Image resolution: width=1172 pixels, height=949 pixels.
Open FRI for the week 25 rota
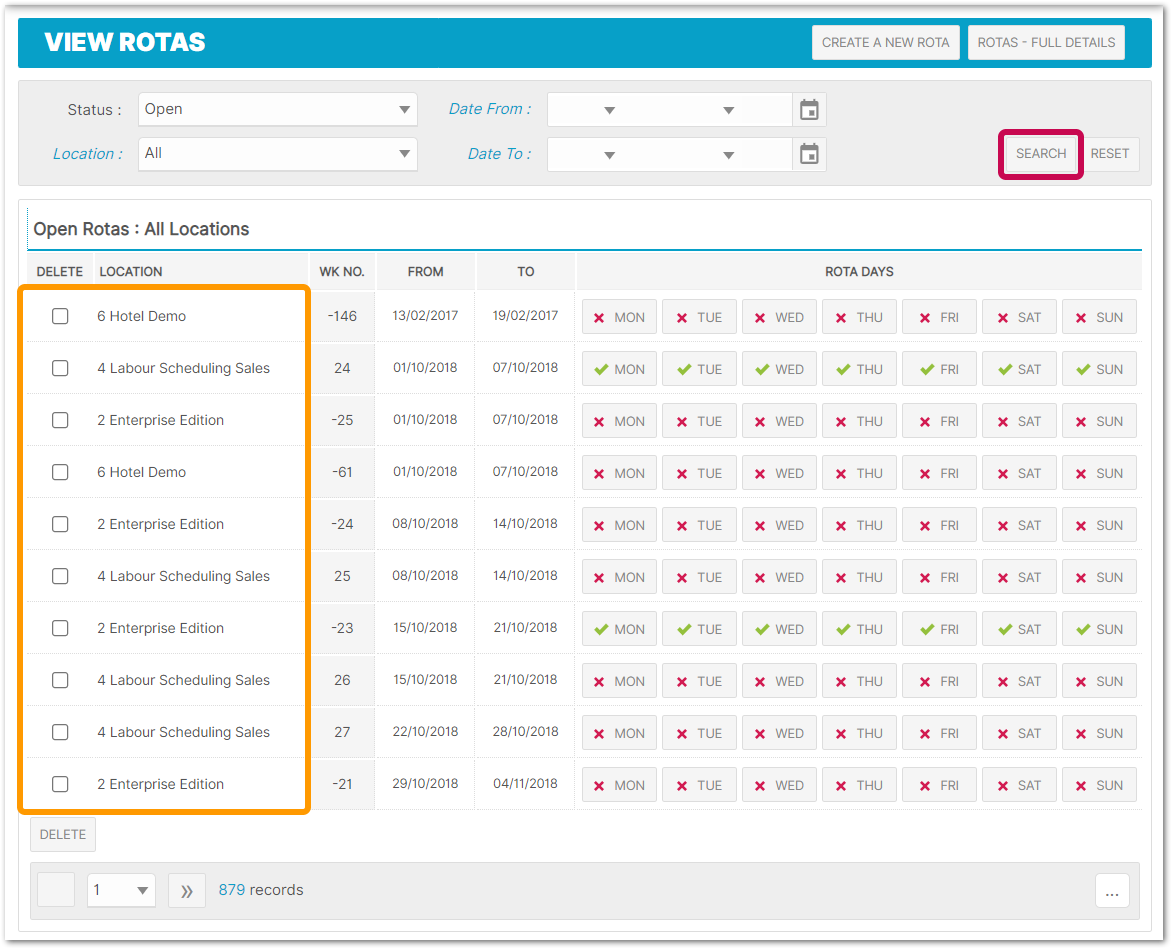click(940, 577)
